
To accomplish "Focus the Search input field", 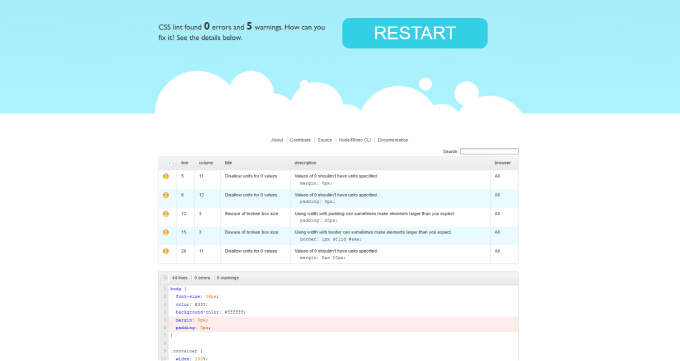I will (489, 151).
